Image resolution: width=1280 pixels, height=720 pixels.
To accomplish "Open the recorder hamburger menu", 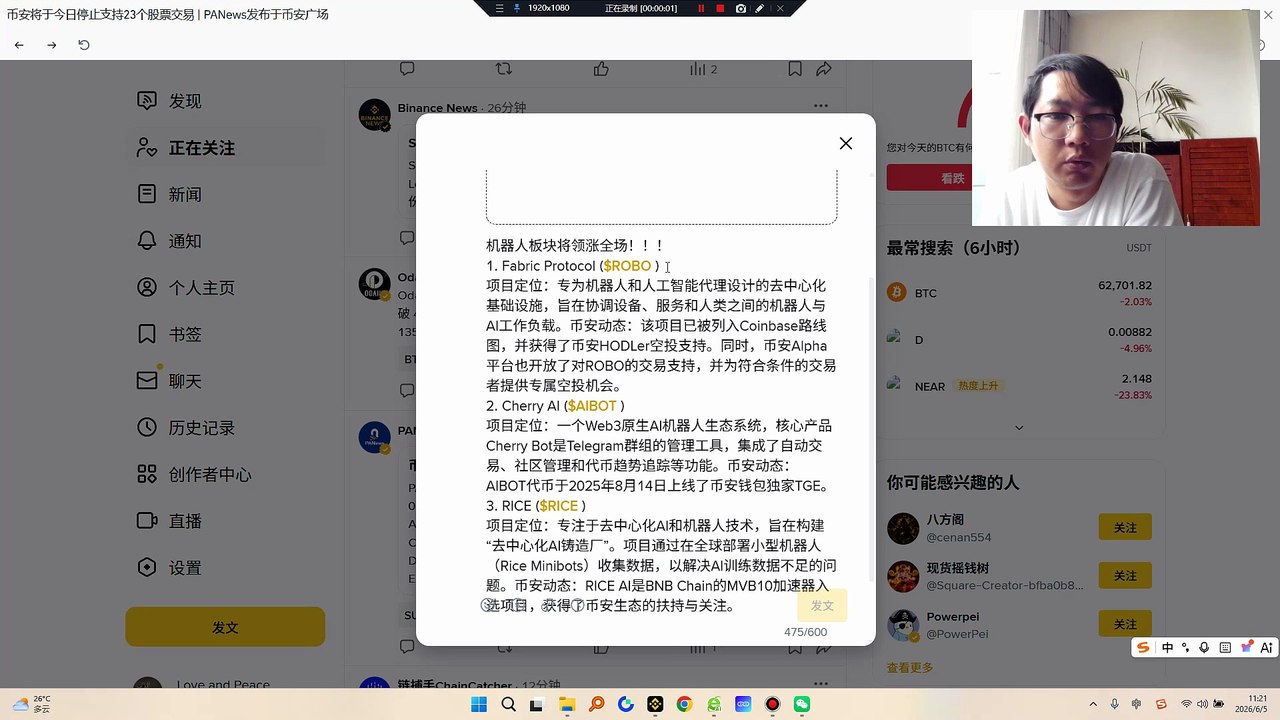I will [500, 8].
